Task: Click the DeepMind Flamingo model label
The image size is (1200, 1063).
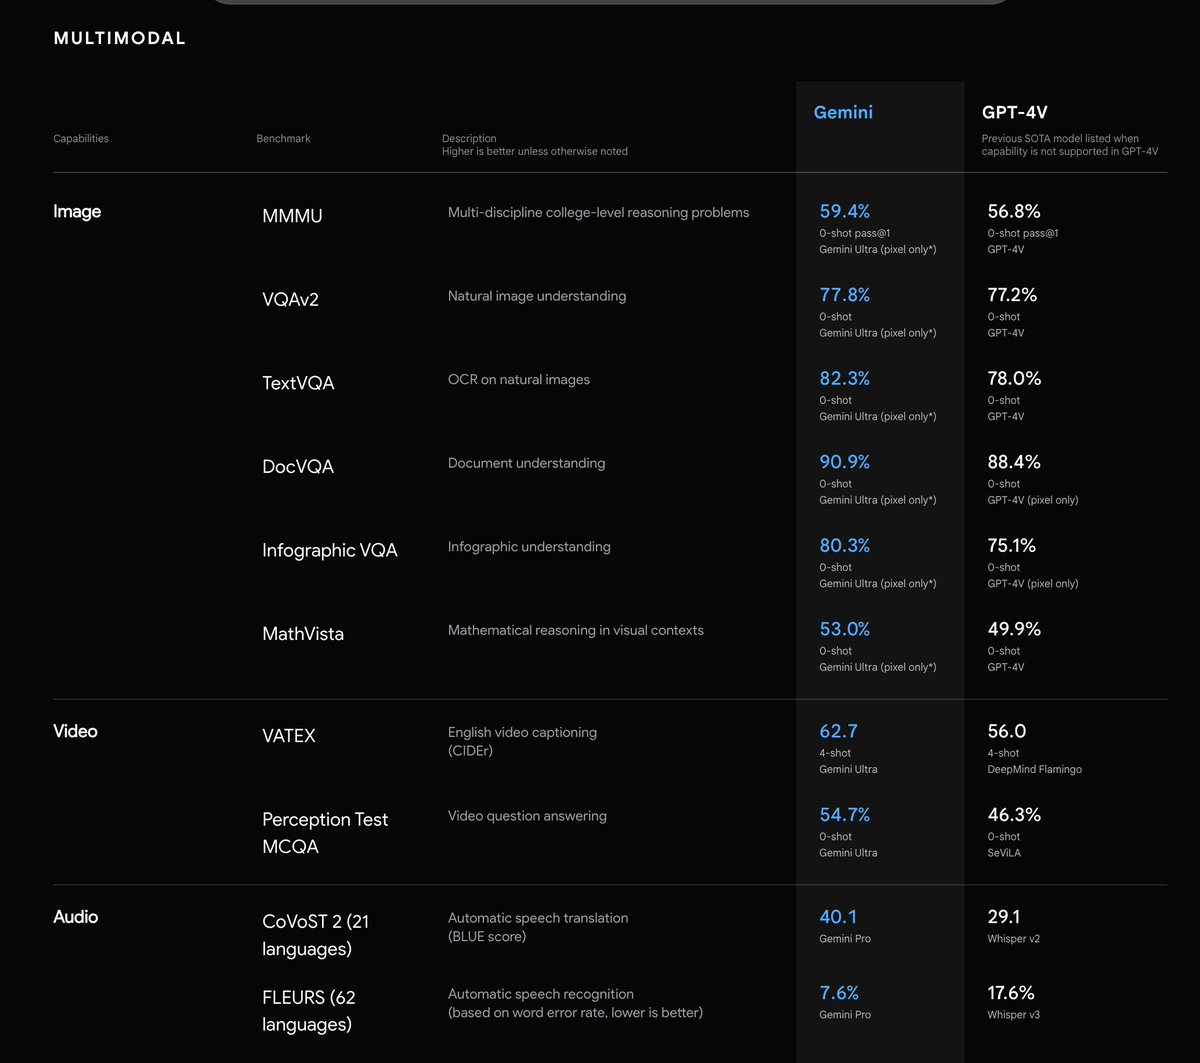Action: click(x=1034, y=769)
